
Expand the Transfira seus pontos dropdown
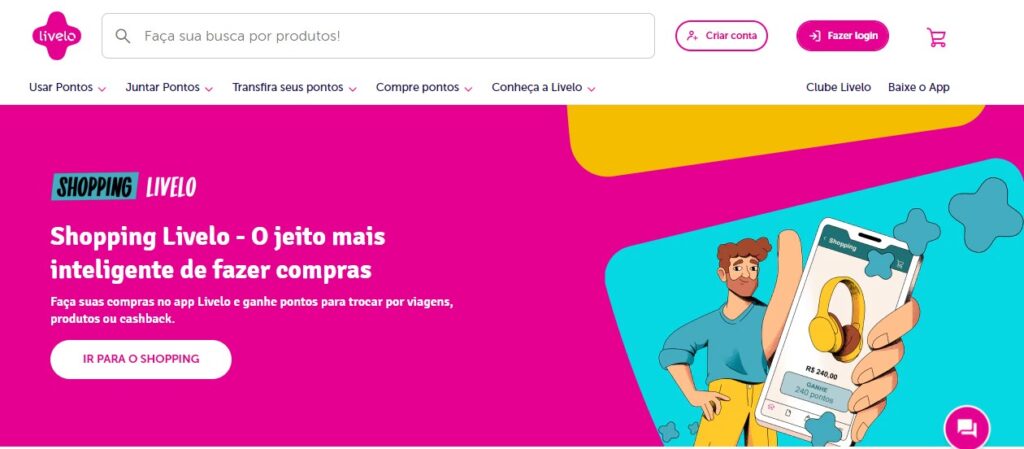coord(295,87)
